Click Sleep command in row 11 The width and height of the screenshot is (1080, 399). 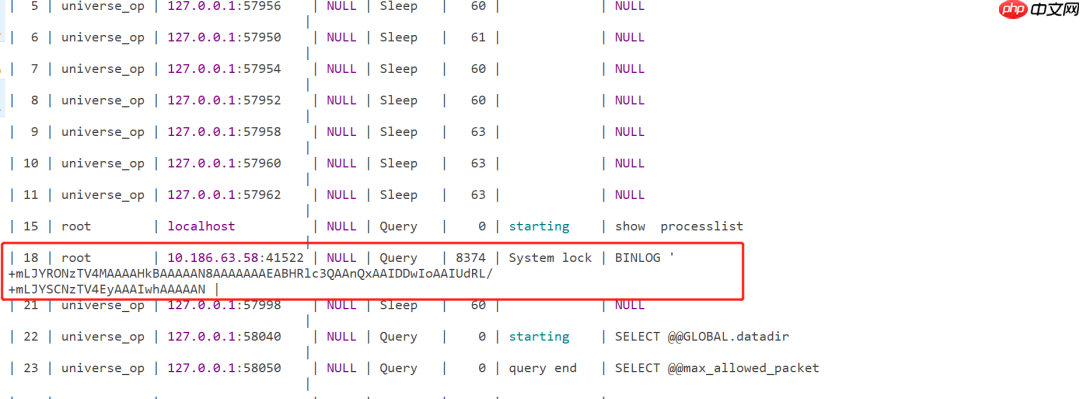pos(399,196)
